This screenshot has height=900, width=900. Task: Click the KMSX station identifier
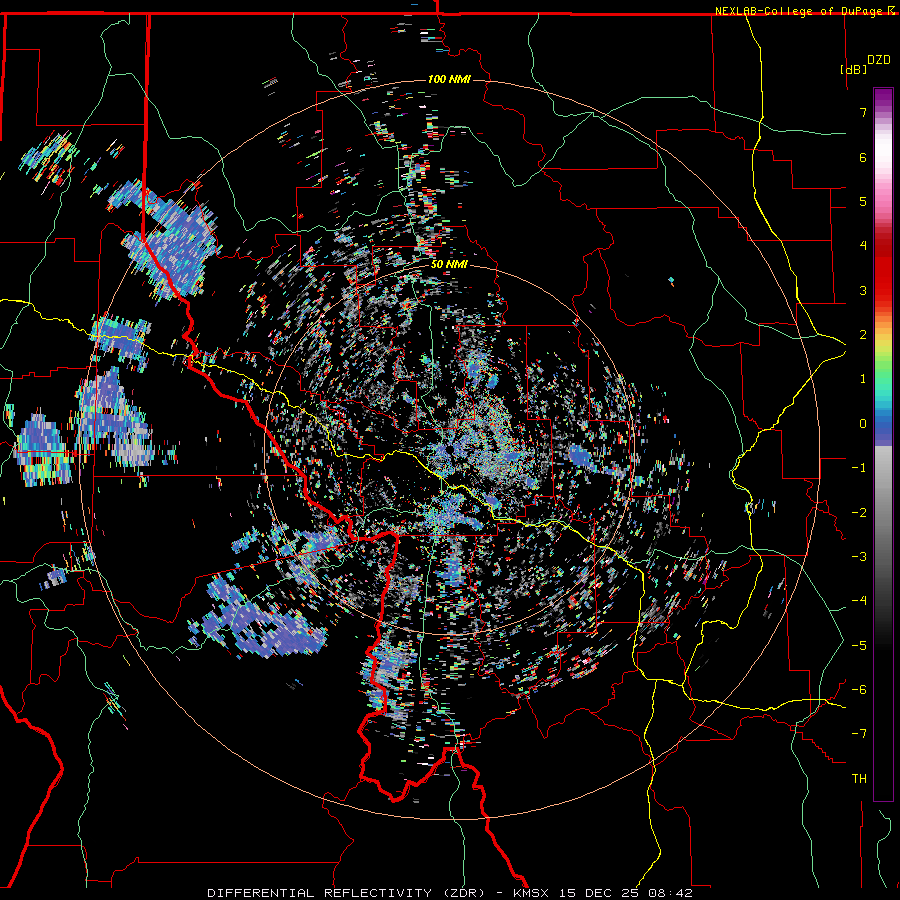click(x=530, y=893)
